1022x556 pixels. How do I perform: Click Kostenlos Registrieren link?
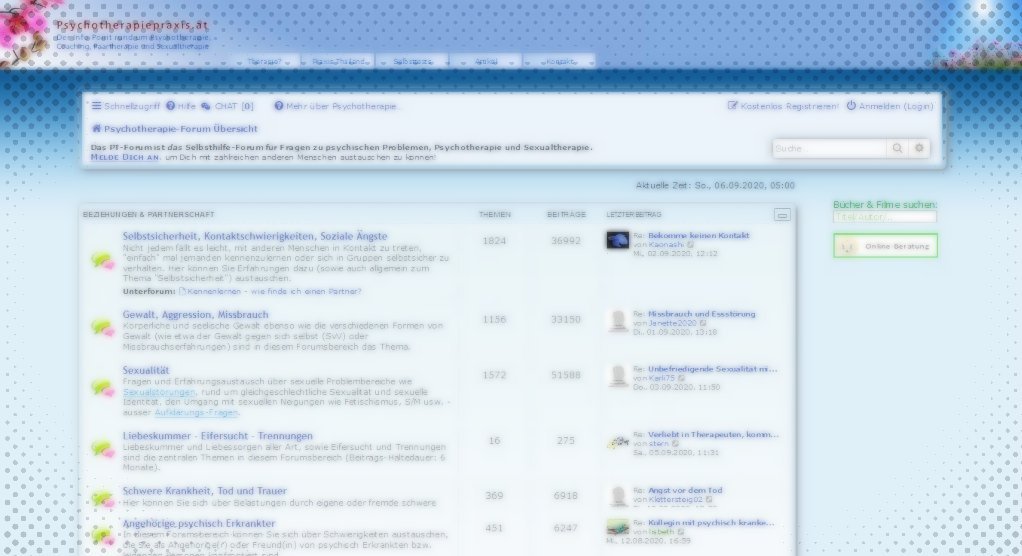(x=783, y=106)
